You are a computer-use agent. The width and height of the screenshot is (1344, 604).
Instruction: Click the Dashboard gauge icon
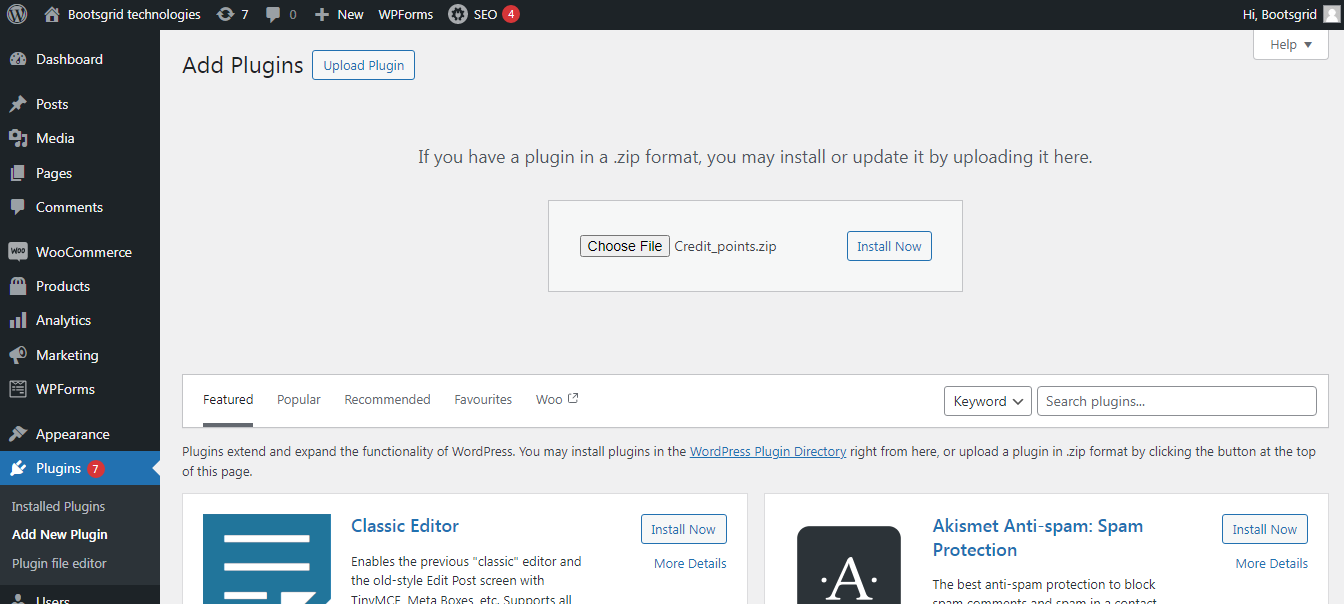[x=17, y=59]
